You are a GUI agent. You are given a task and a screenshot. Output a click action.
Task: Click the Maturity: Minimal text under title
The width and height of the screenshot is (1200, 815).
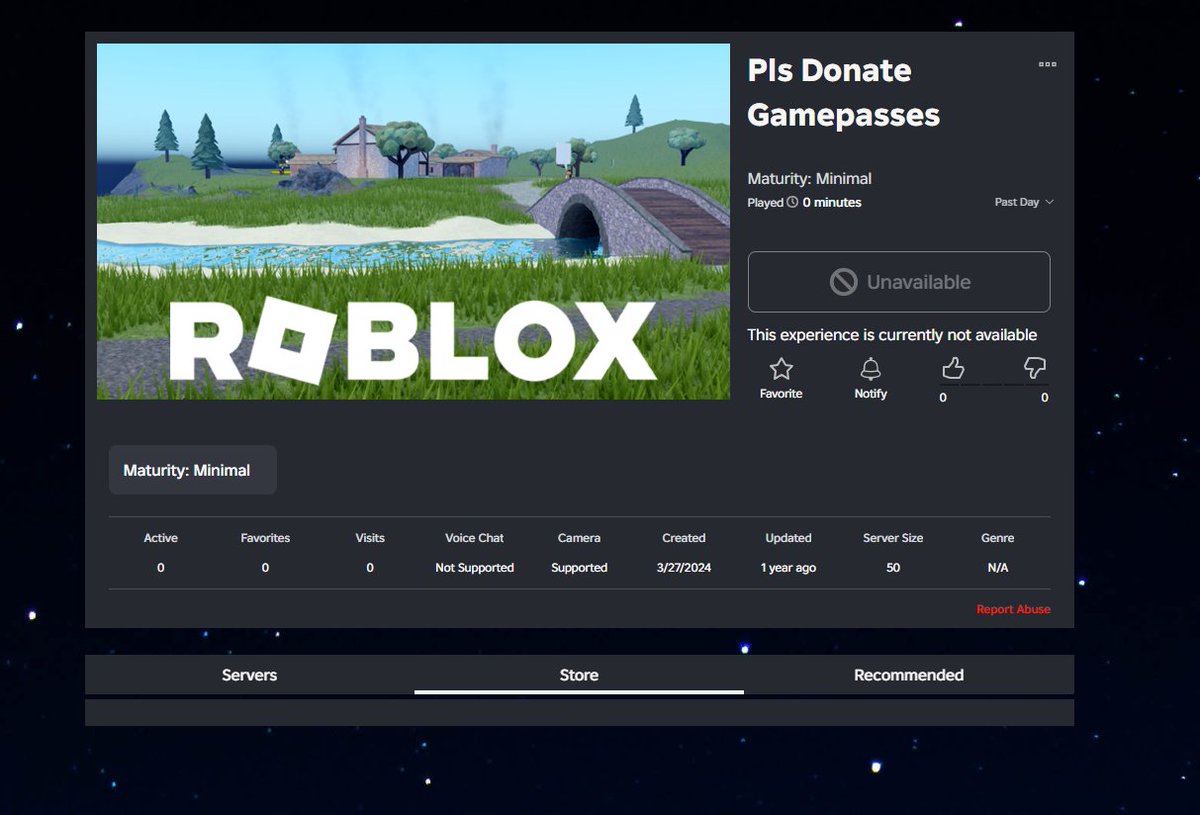coord(810,179)
